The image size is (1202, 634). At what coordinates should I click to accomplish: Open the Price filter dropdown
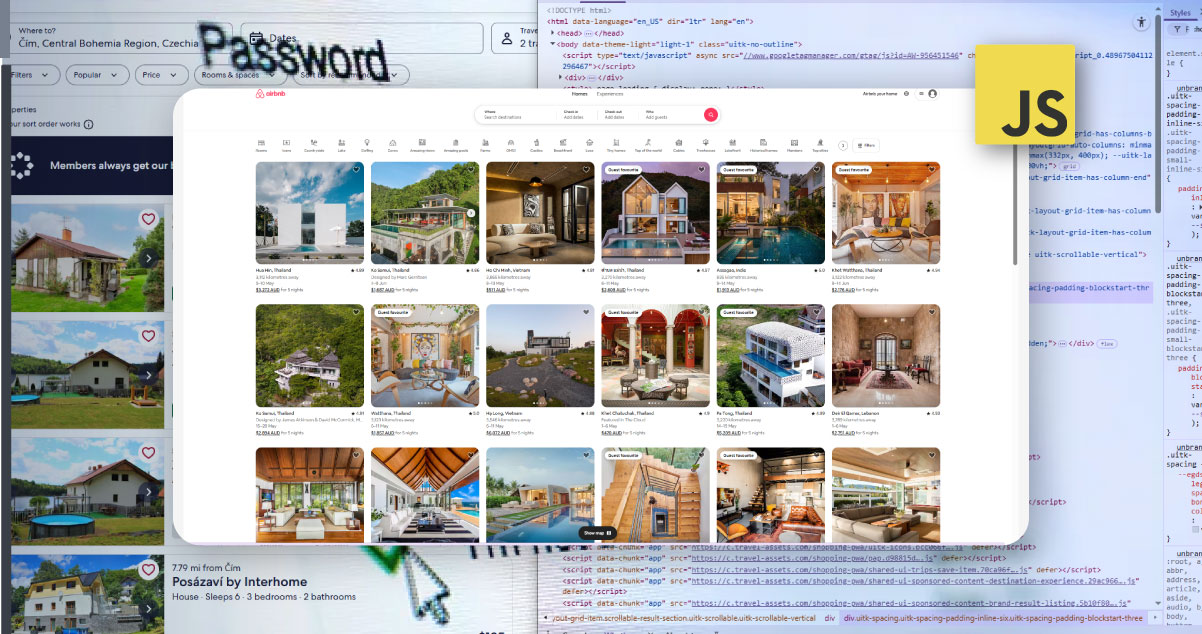(x=160, y=74)
